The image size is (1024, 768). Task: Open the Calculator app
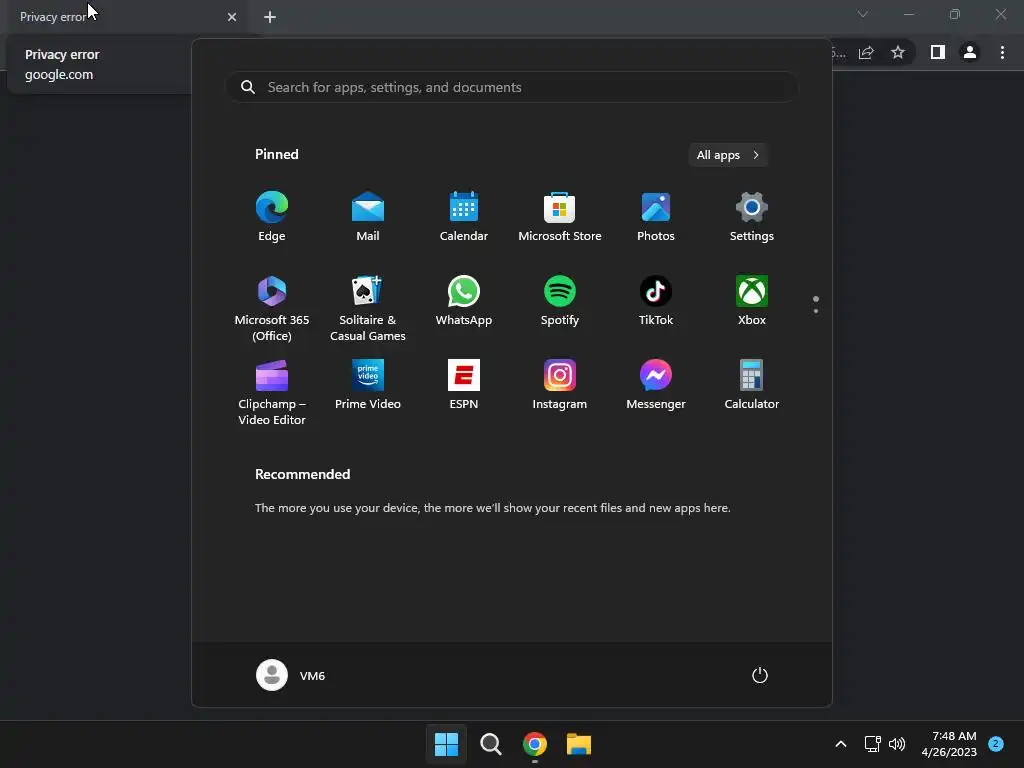coord(752,384)
